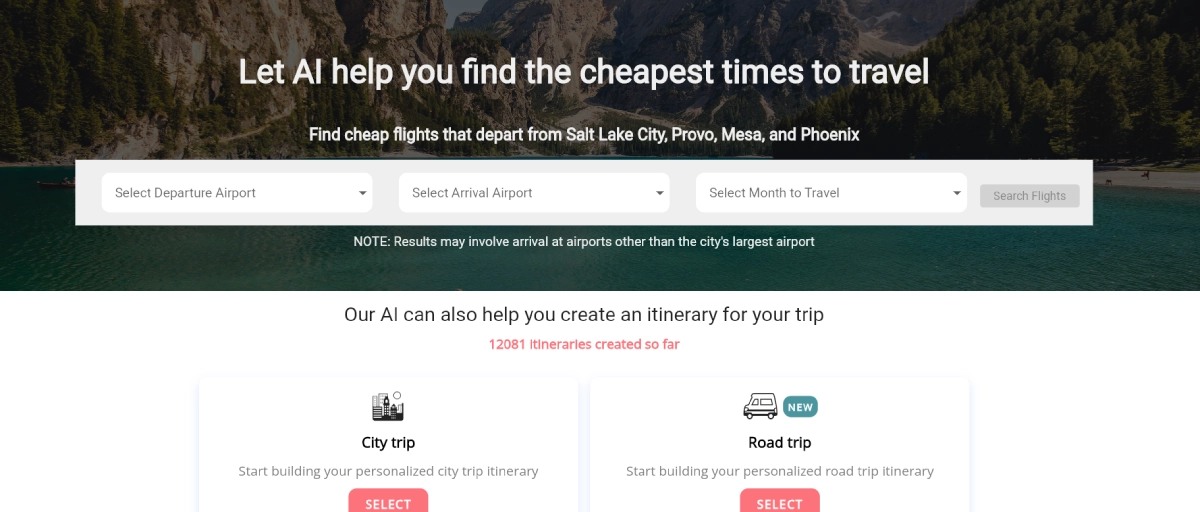This screenshot has height=512, width=1200.
Task: Click the 'Find cheap flights that depart' subheading
Action: pos(584,134)
